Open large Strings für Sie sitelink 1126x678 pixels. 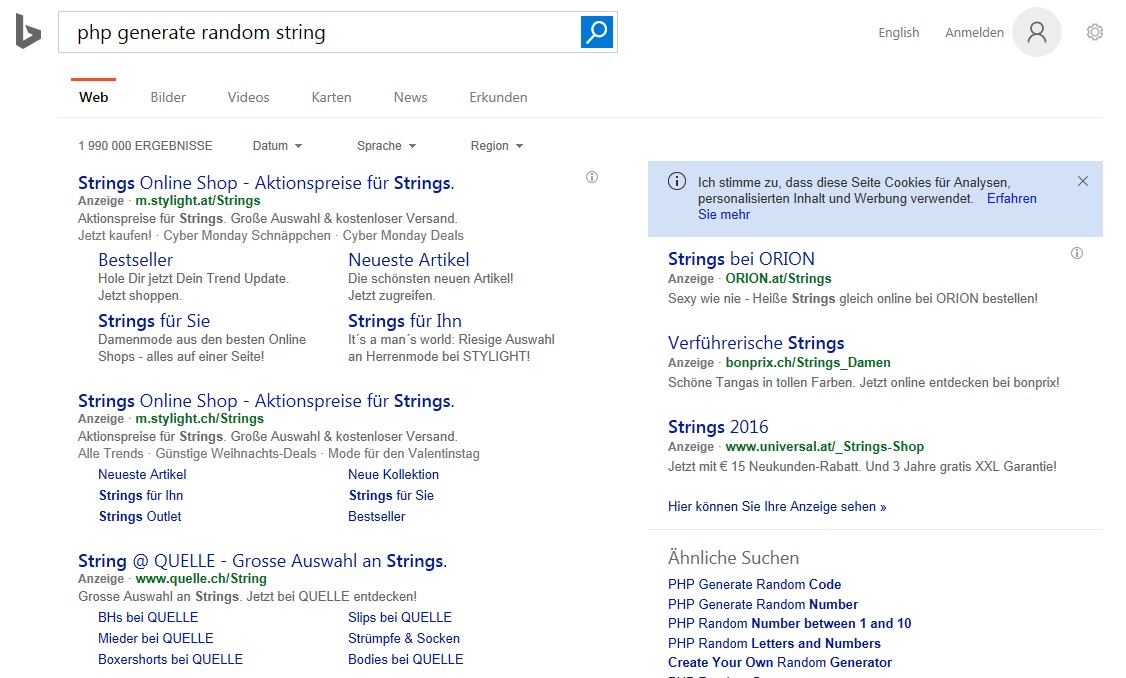[x=154, y=320]
